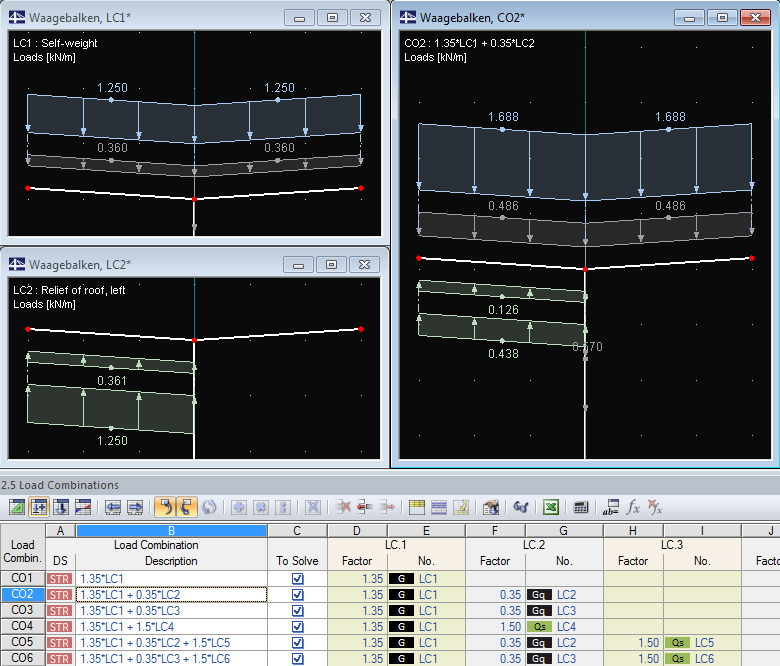Screen dimensions: 780x666
Task: Open the house-shaped settings icon
Action: click(491, 507)
